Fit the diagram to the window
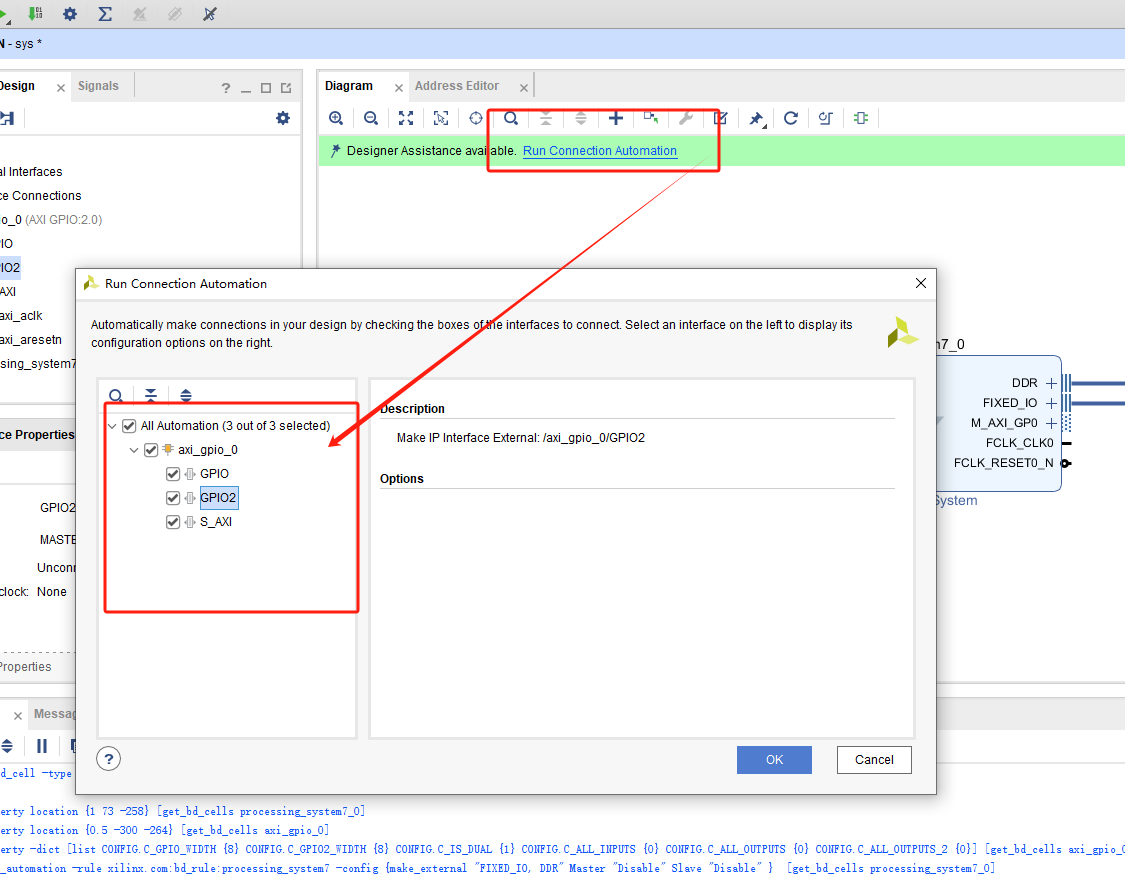 (x=406, y=118)
